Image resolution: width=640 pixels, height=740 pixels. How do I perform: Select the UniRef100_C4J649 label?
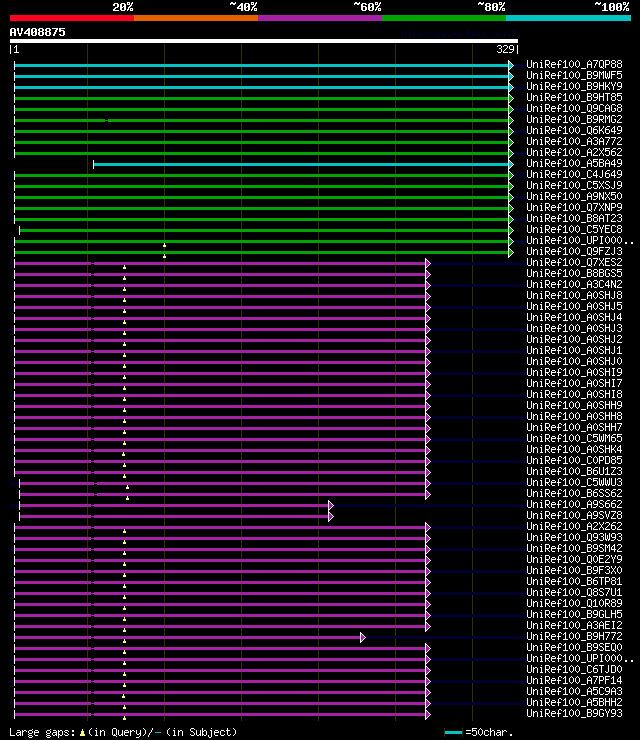click(574, 174)
